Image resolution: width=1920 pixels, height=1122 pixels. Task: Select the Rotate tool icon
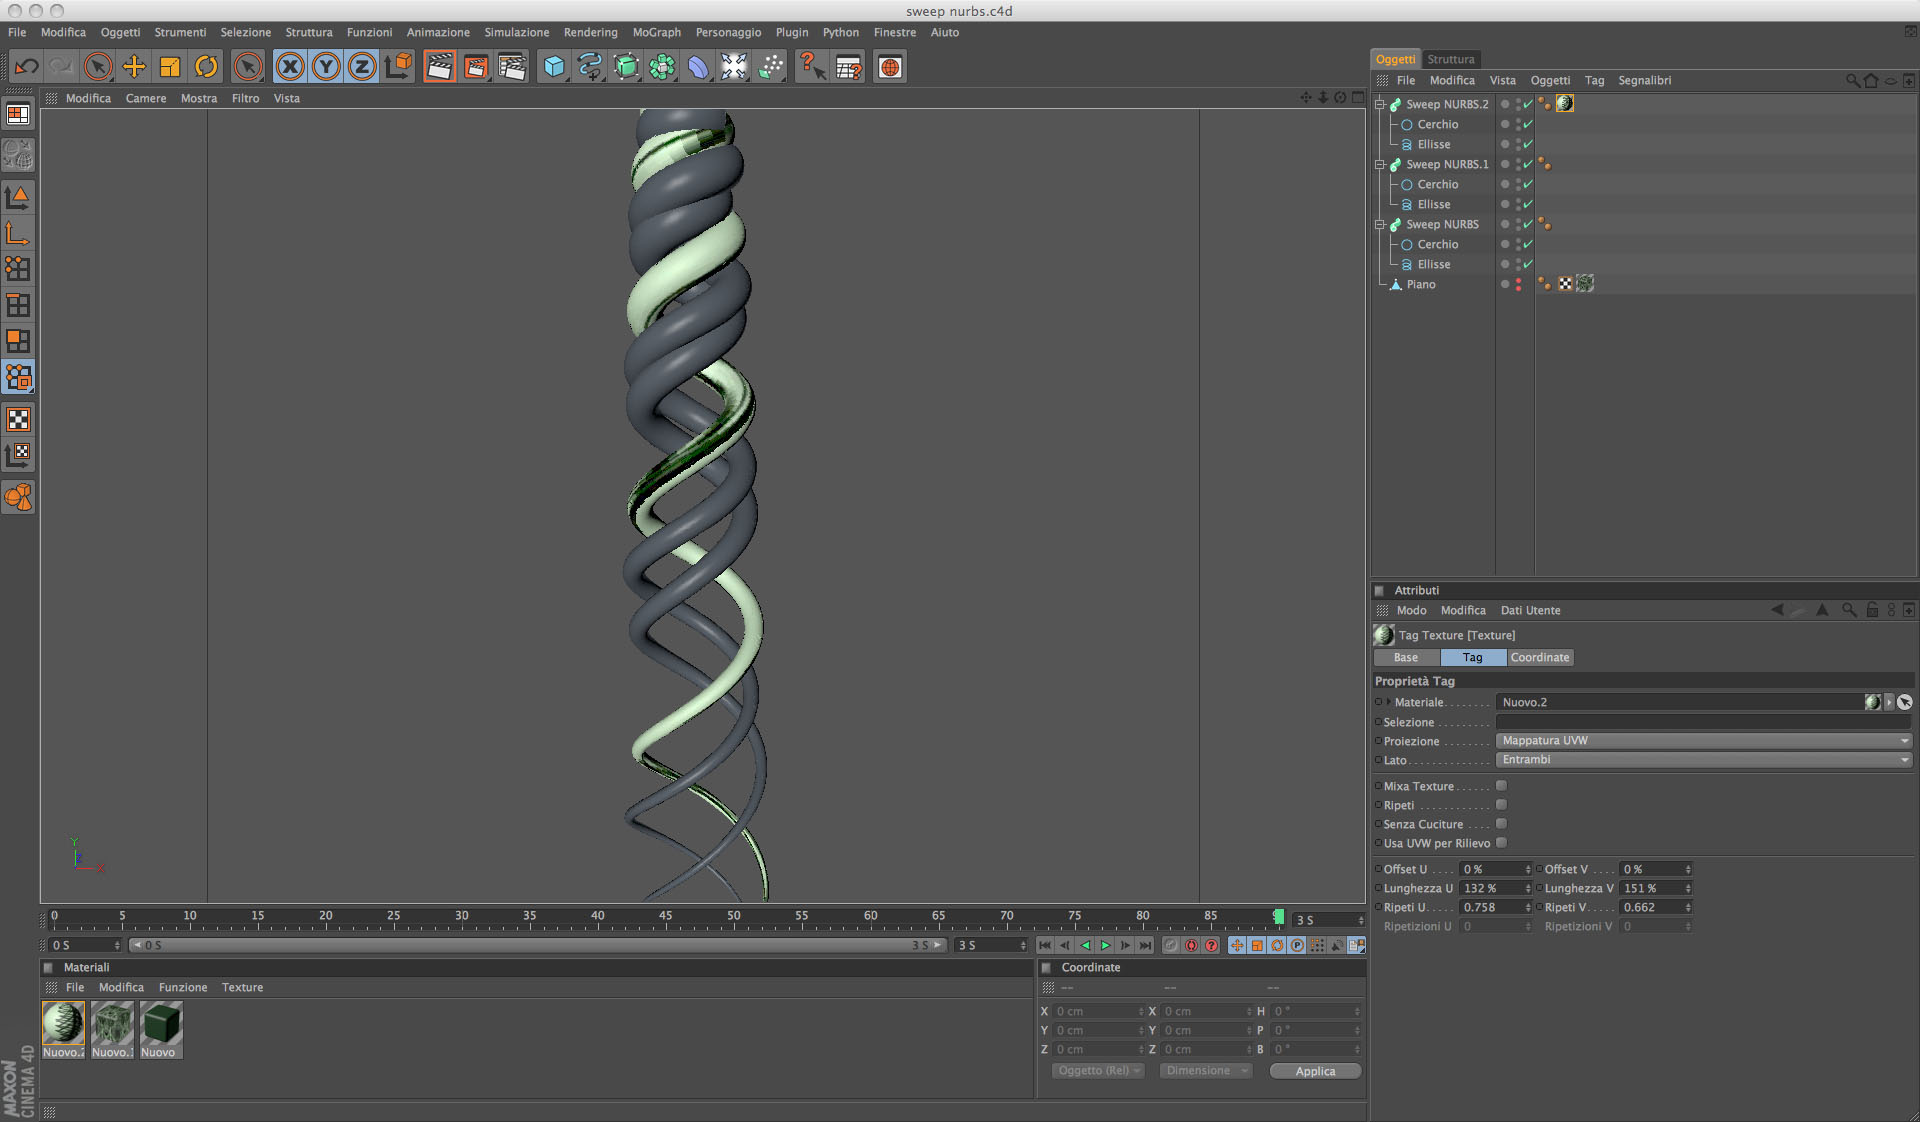(206, 67)
